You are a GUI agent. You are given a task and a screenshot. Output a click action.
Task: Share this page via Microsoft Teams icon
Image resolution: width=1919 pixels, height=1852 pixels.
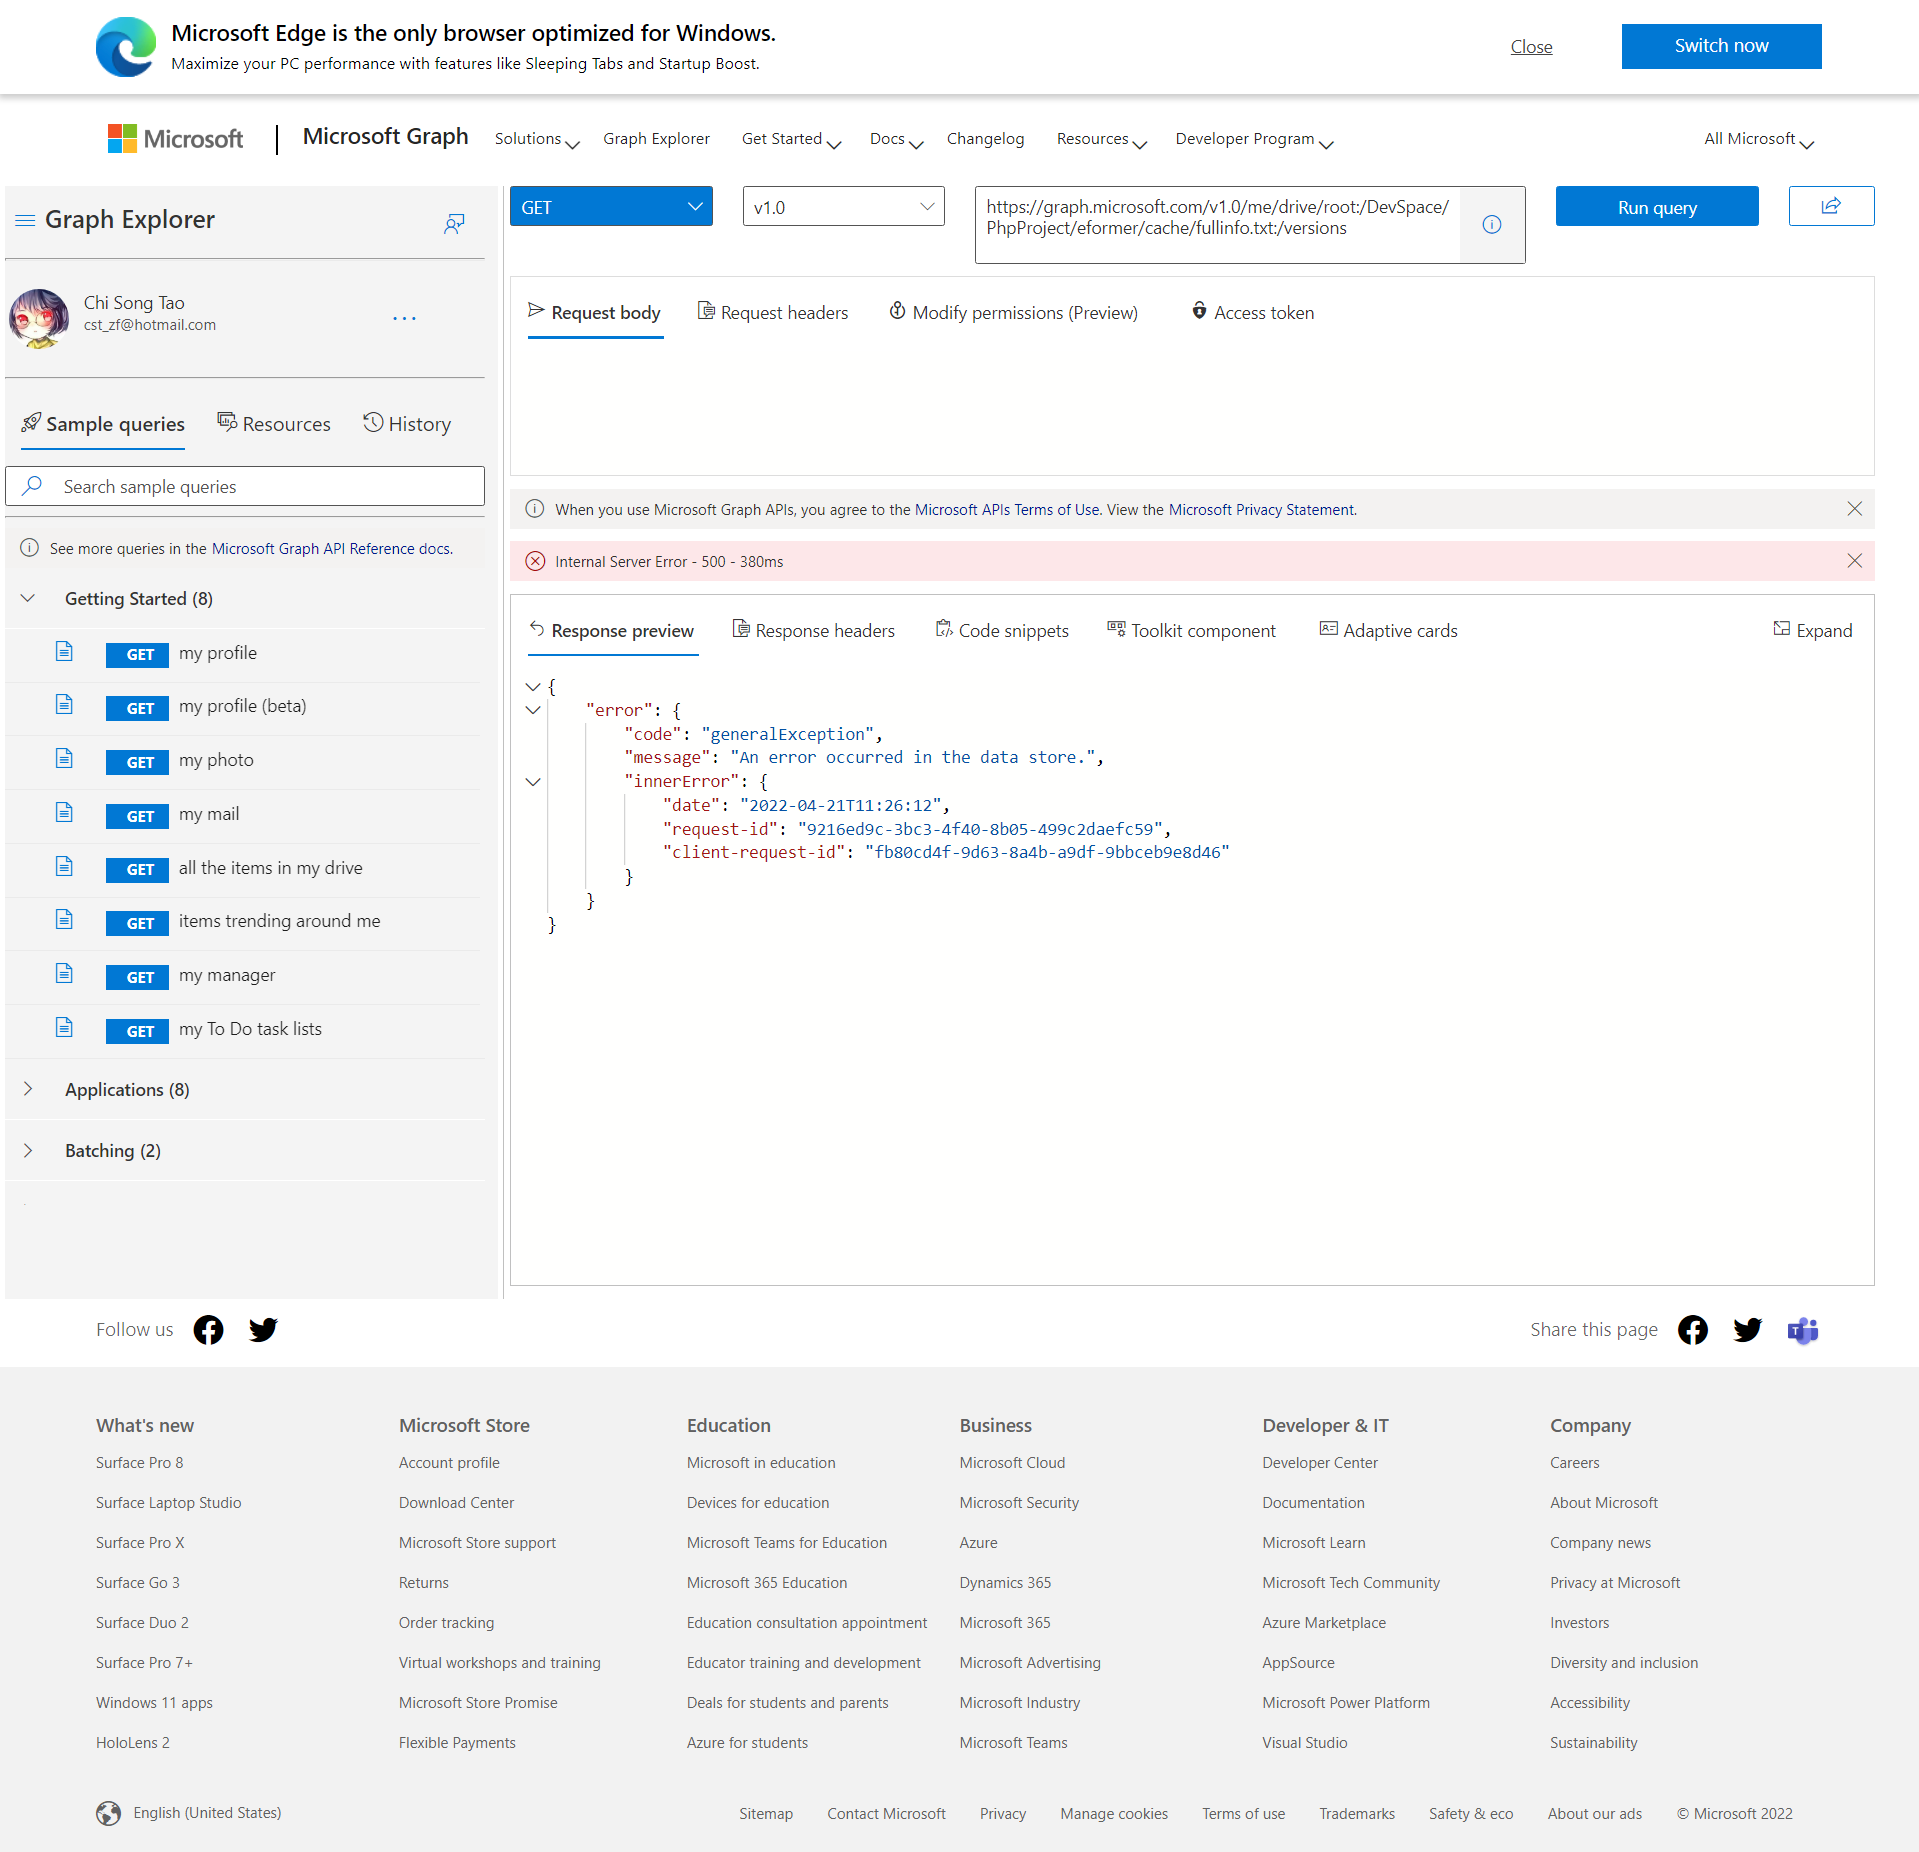tap(1802, 1330)
